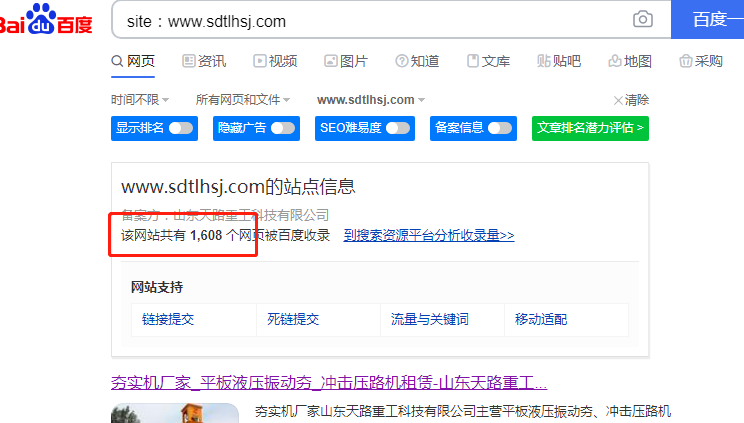Switch to the 文库 tab
The image size is (744, 423).
point(489,61)
